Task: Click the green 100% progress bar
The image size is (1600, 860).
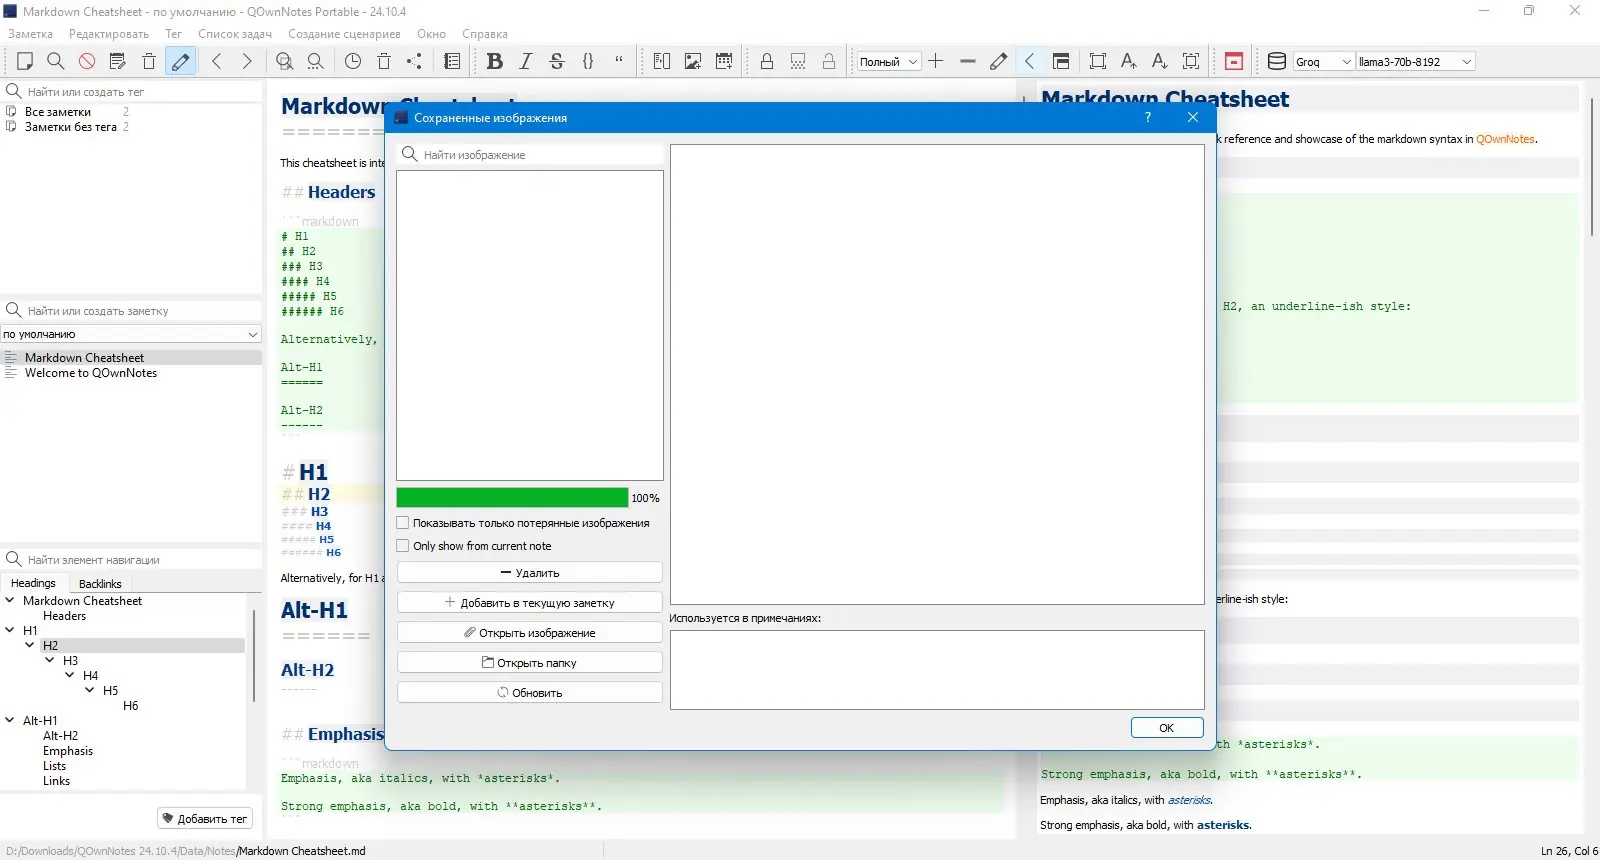Action: point(512,498)
